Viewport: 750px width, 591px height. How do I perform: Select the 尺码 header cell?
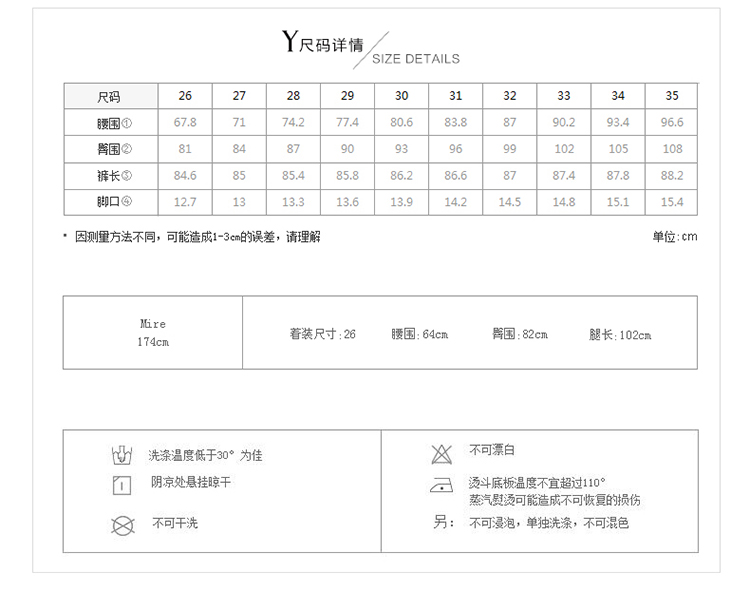coord(111,96)
